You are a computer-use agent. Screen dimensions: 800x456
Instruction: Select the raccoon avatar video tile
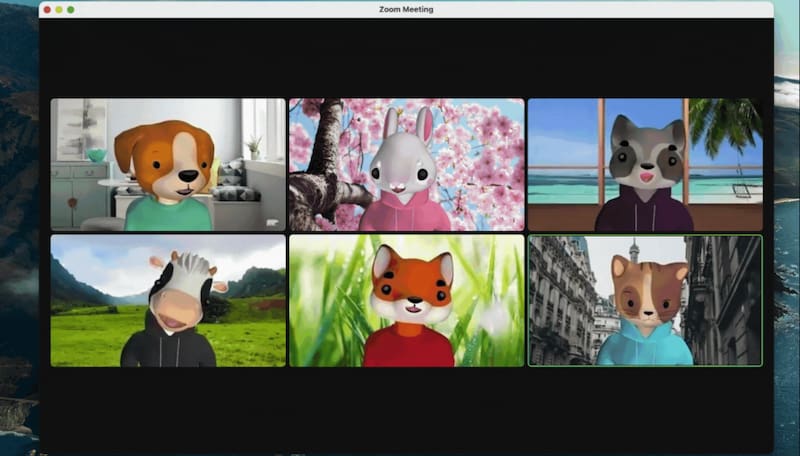pos(645,165)
